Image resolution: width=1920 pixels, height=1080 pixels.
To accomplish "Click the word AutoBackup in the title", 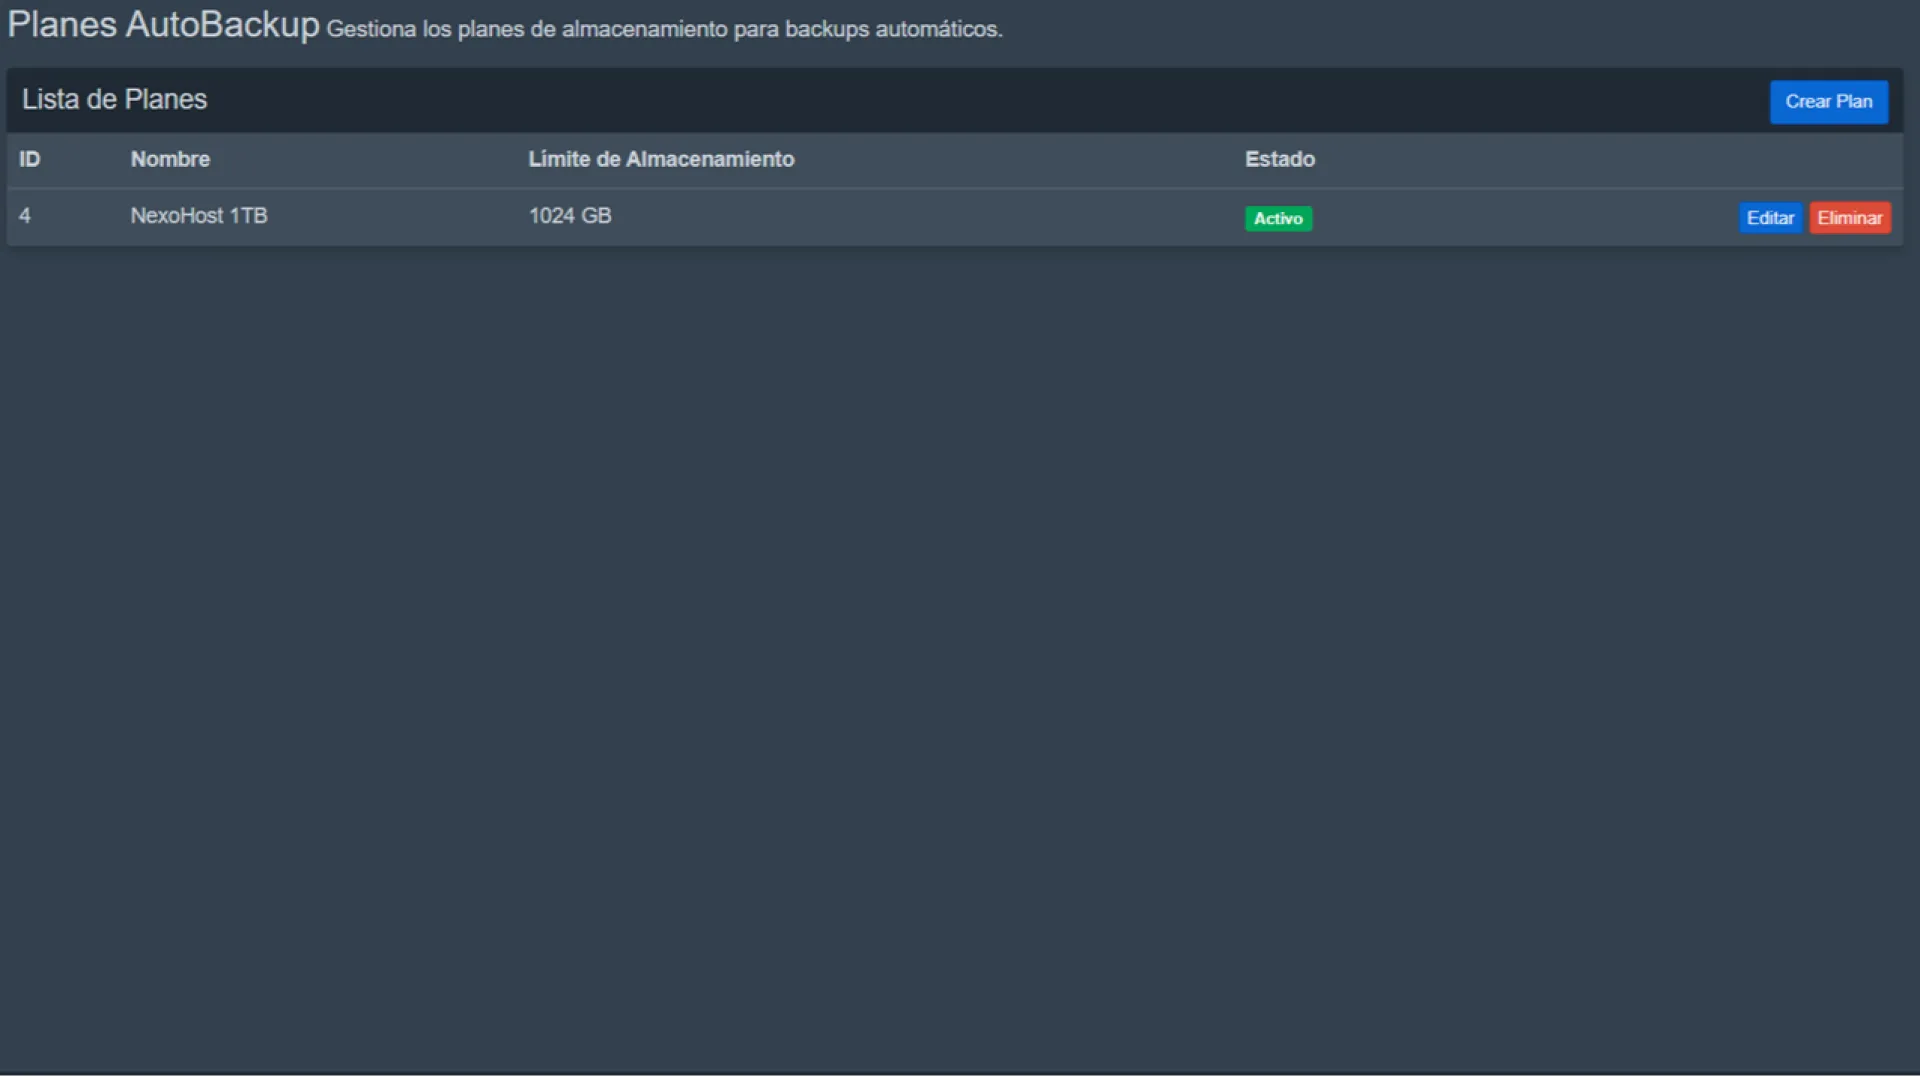I will click(222, 25).
